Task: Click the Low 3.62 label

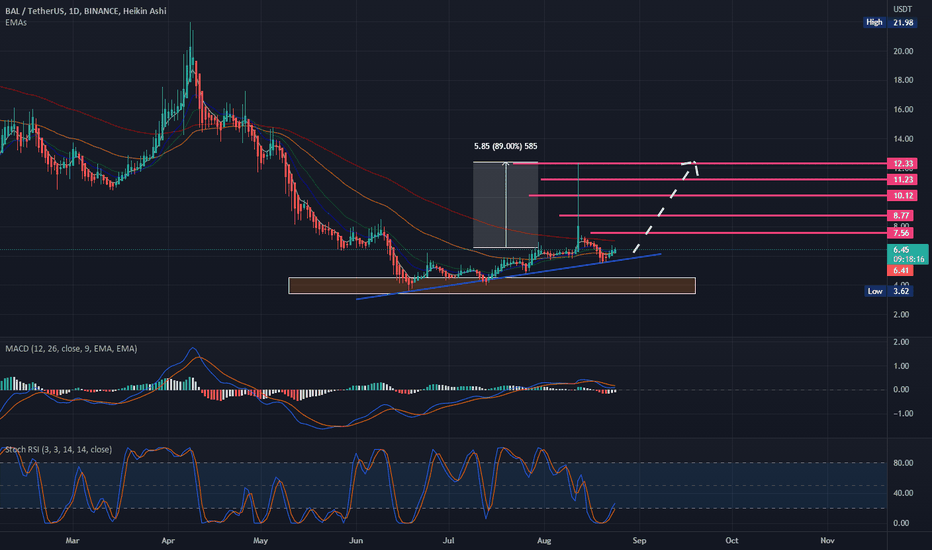Action: point(889,291)
